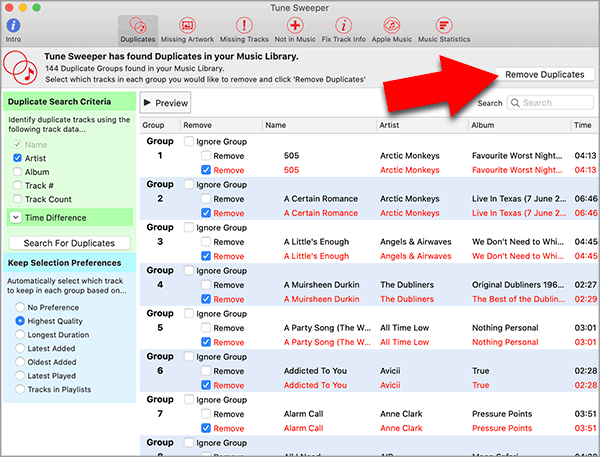Enable the Track # criteria checkbox
600x457 pixels.
(x=17, y=186)
